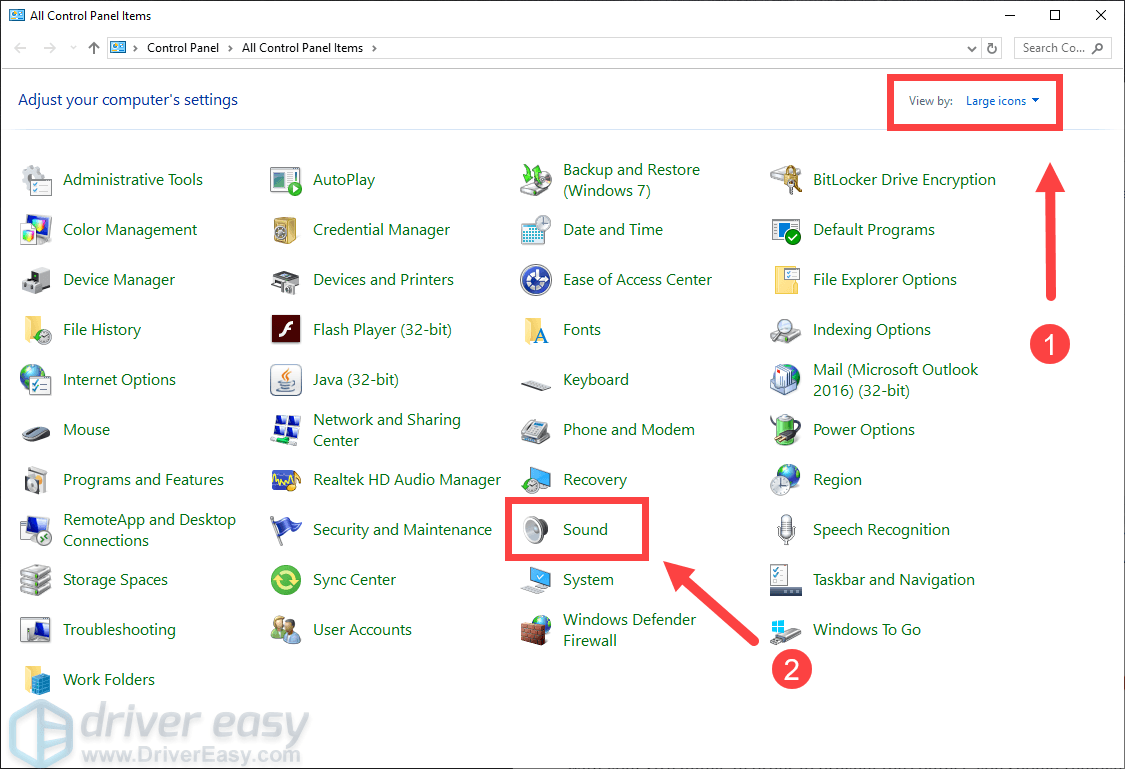Expand chevron after Control Panel breadcrumb
This screenshot has width=1125, height=769.
tap(230, 48)
